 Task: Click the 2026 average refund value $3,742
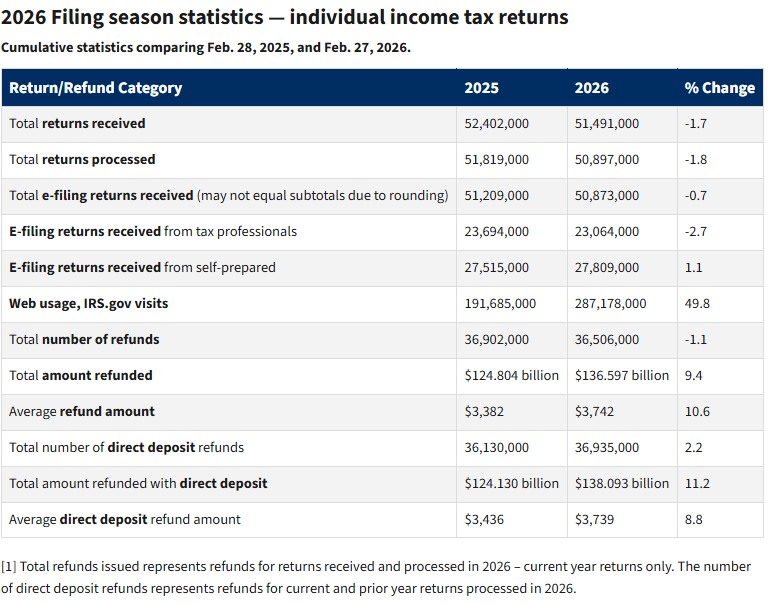pyautogui.click(x=595, y=412)
